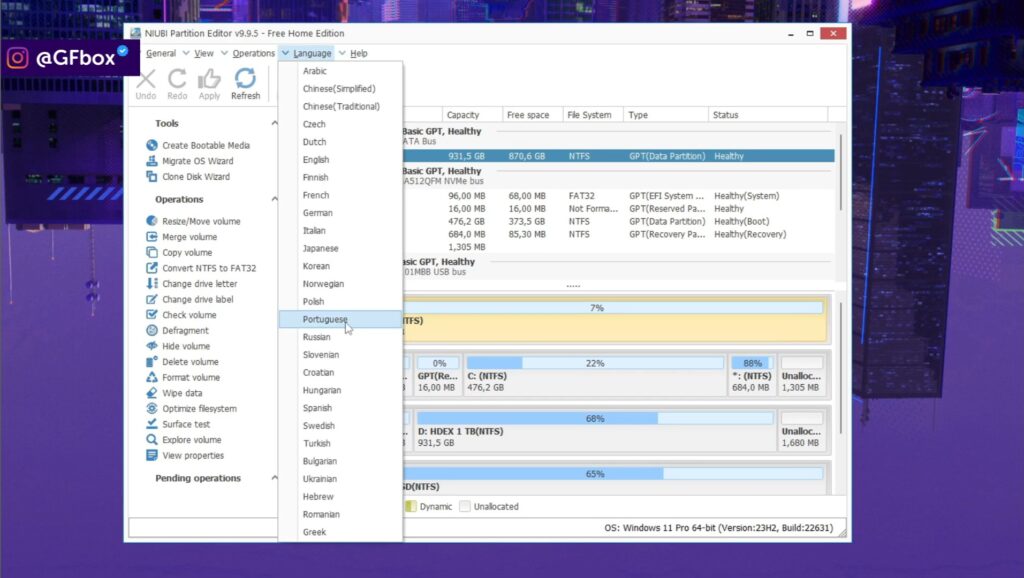Open the Wipe data operation
The width and height of the screenshot is (1024, 578).
pos(174,394)
